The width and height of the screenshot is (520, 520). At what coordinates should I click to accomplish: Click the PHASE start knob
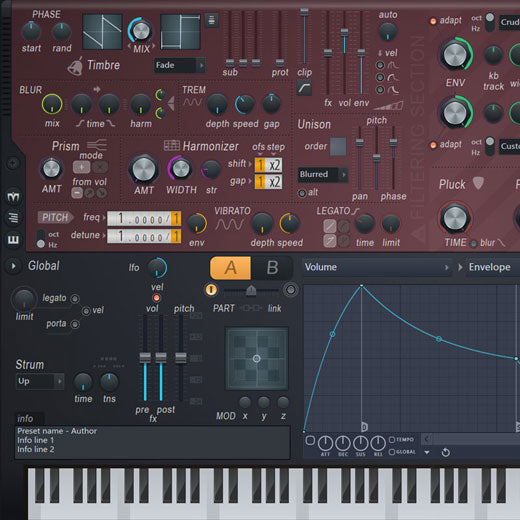pos(31,32)
